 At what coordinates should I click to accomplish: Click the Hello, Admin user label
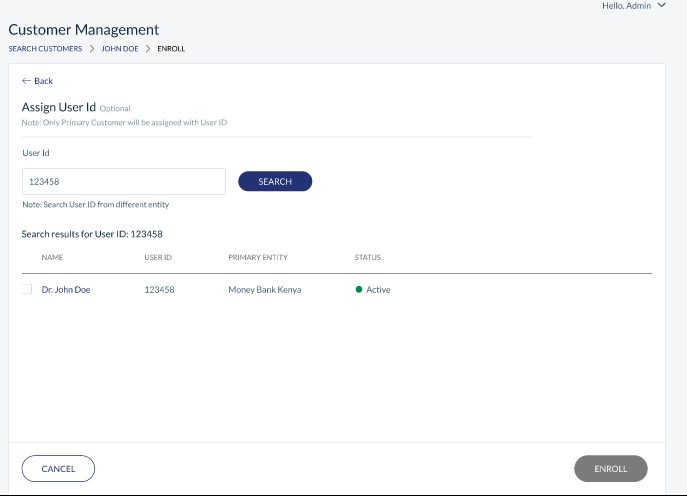coord(627,6)
